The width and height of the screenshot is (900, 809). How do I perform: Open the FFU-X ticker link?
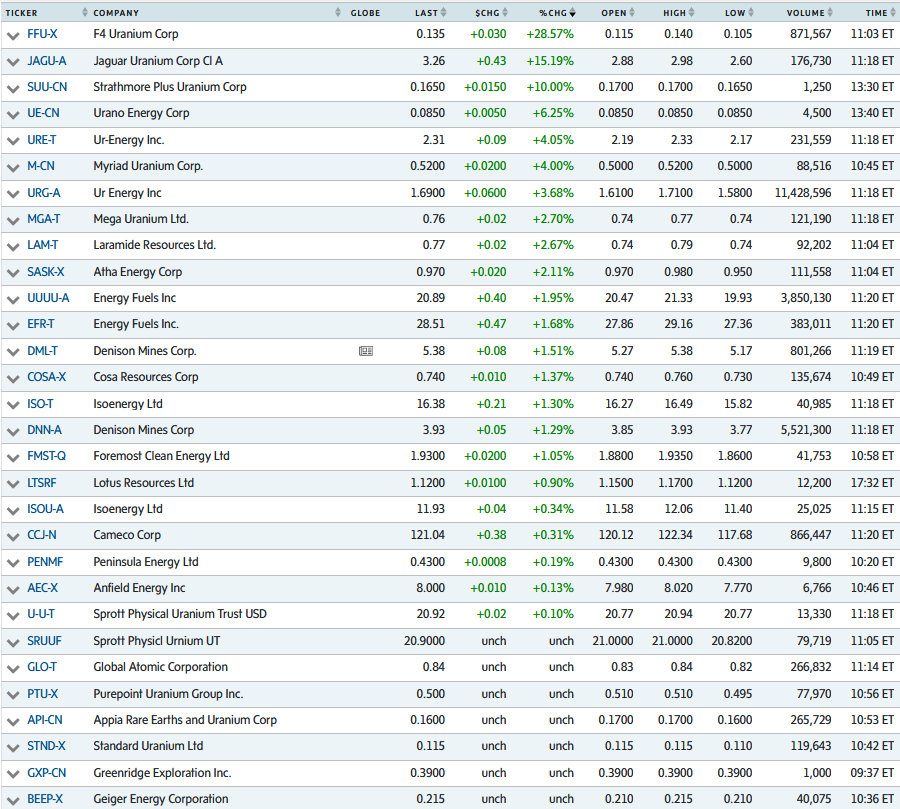(x=42, y=34)
